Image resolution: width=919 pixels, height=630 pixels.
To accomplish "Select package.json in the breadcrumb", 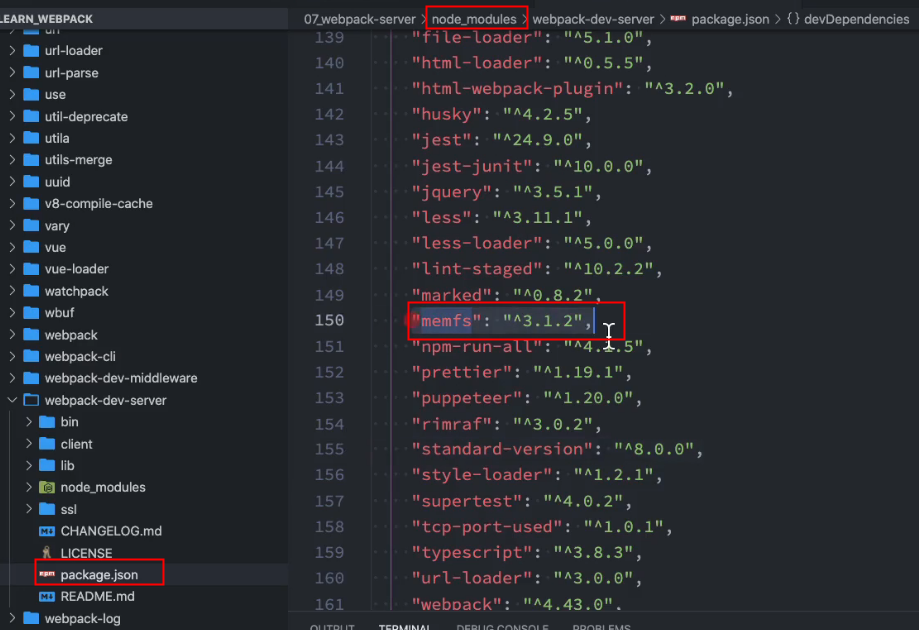I will pyautogui.click(x=730, y=19).
